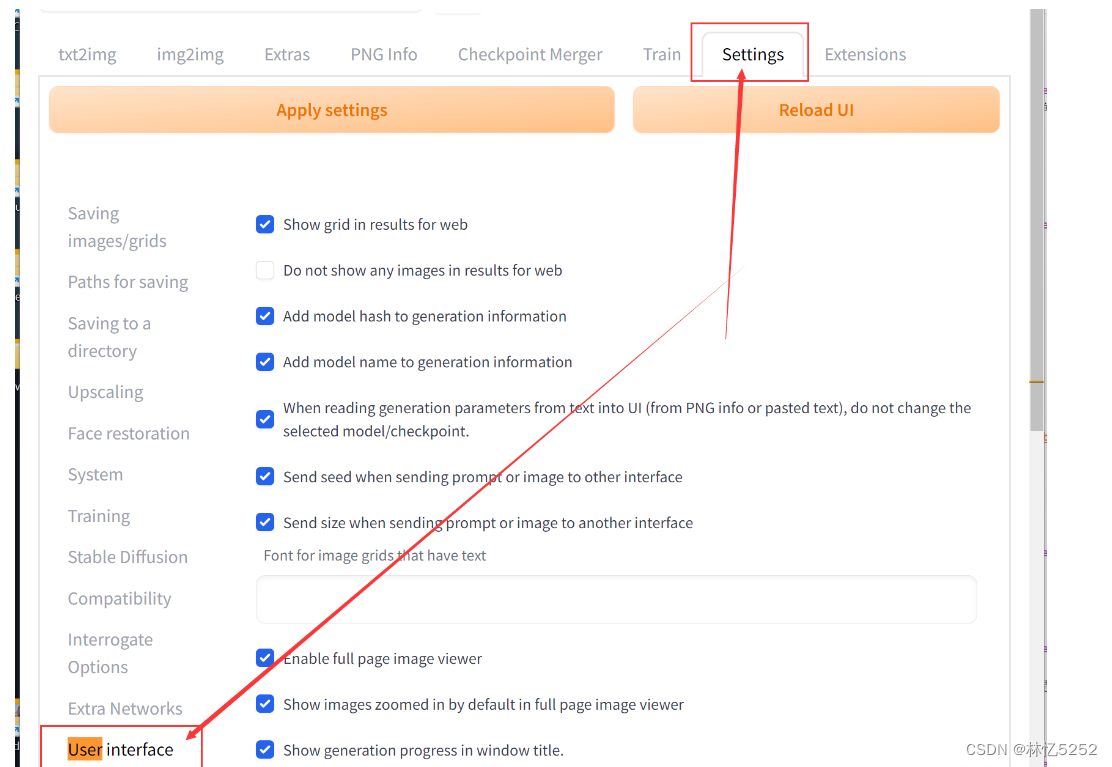The image size is (1112, 767).
Task: Open the Checkpoint Merger tab
Action: [530, 55]
